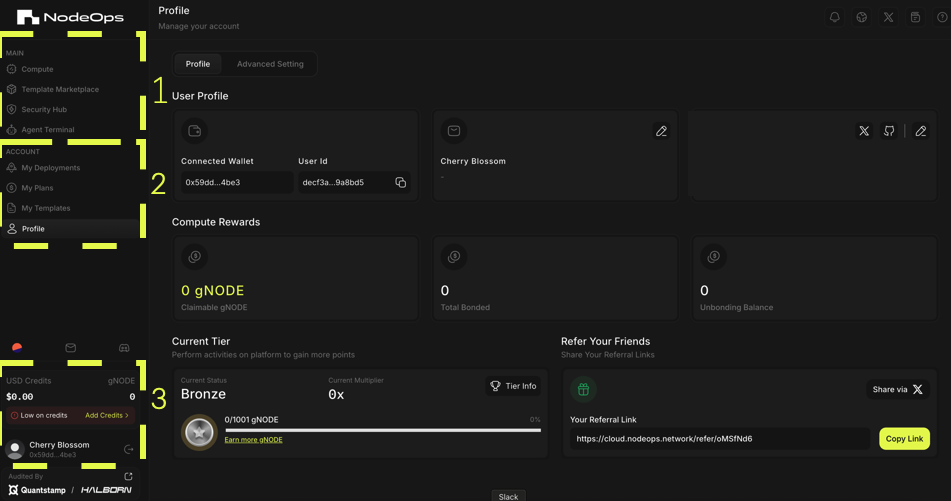
Task: Click the Discord icon in sidebar footer
Action: point(124,348)
